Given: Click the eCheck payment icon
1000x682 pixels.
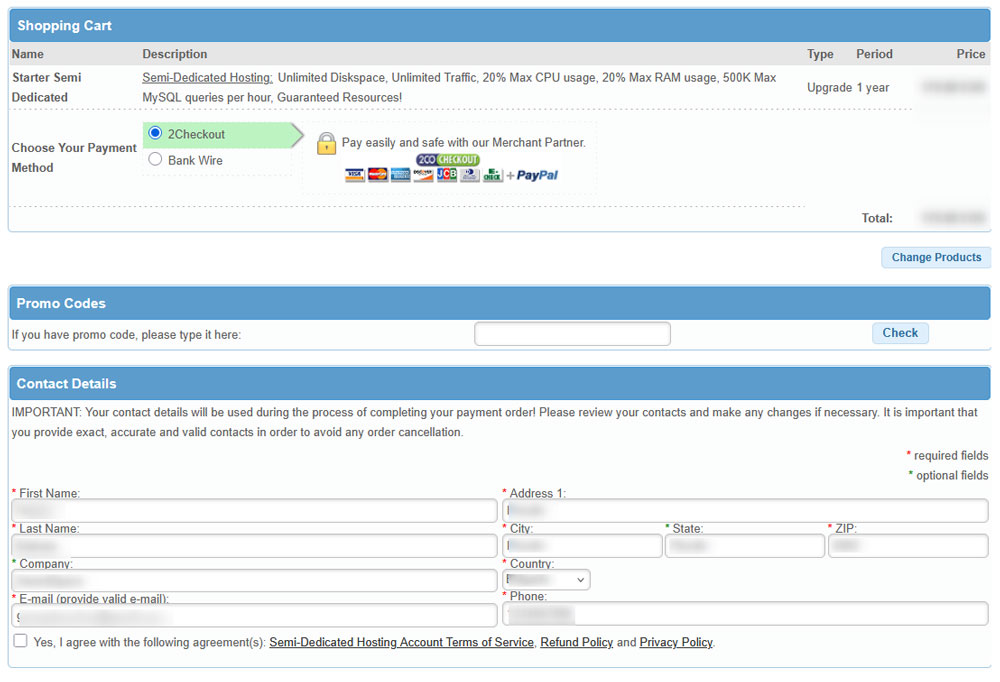Looking at the screenshot, I should tap(492, 173).
